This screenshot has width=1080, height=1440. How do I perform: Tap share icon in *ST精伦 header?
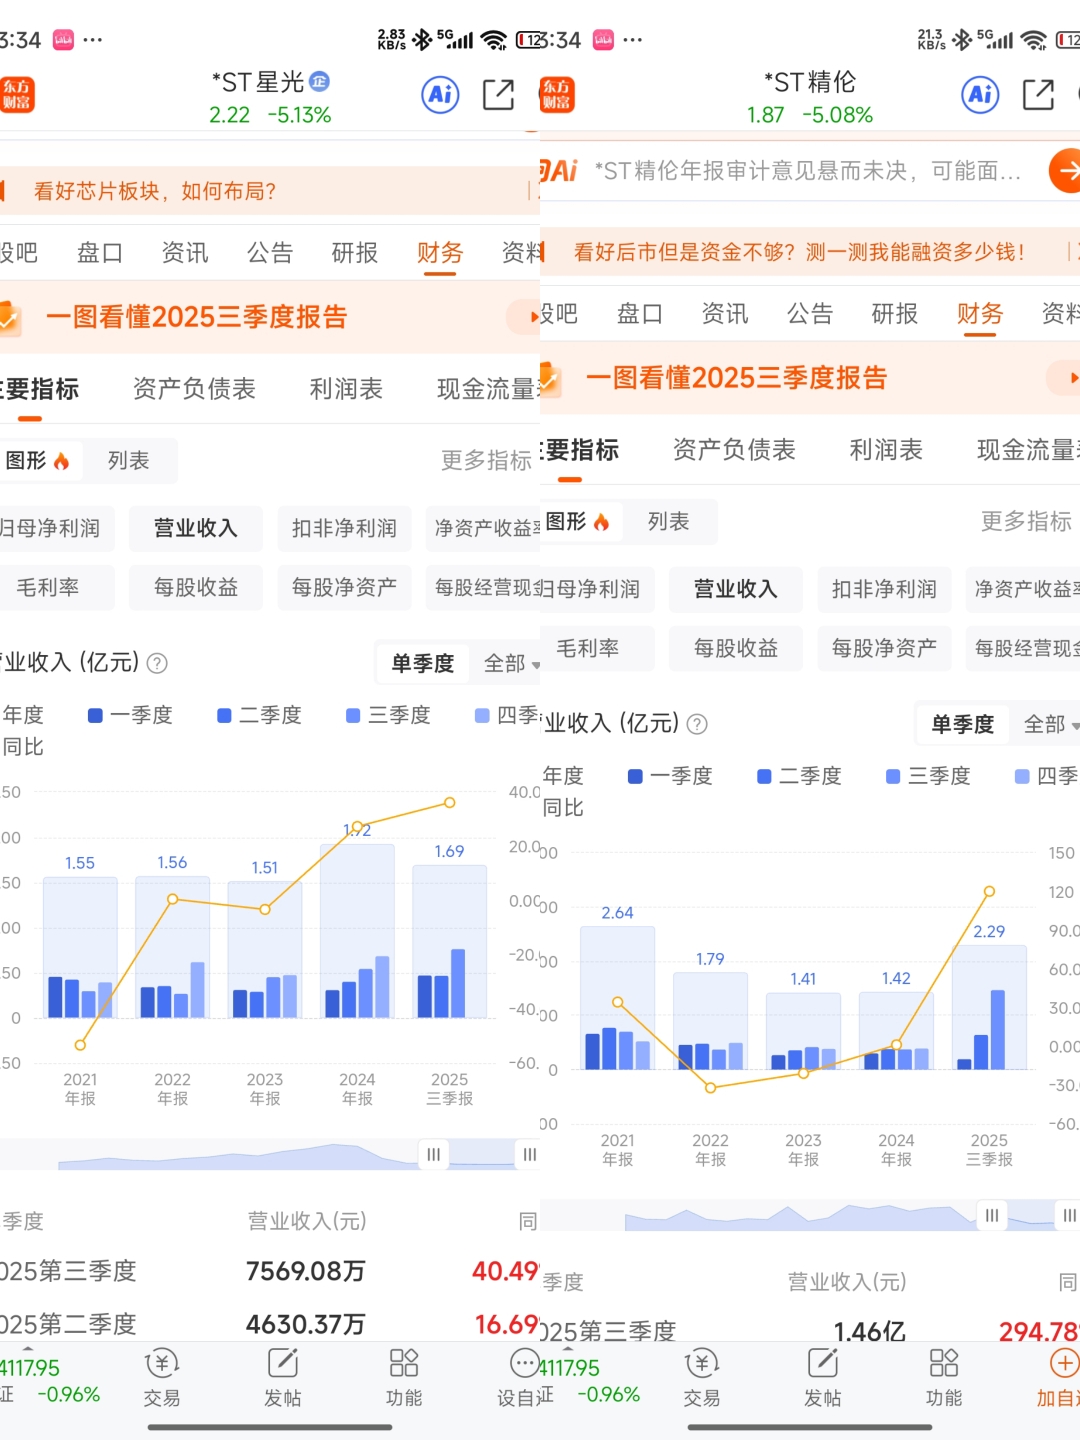[x=1038, y=95]
